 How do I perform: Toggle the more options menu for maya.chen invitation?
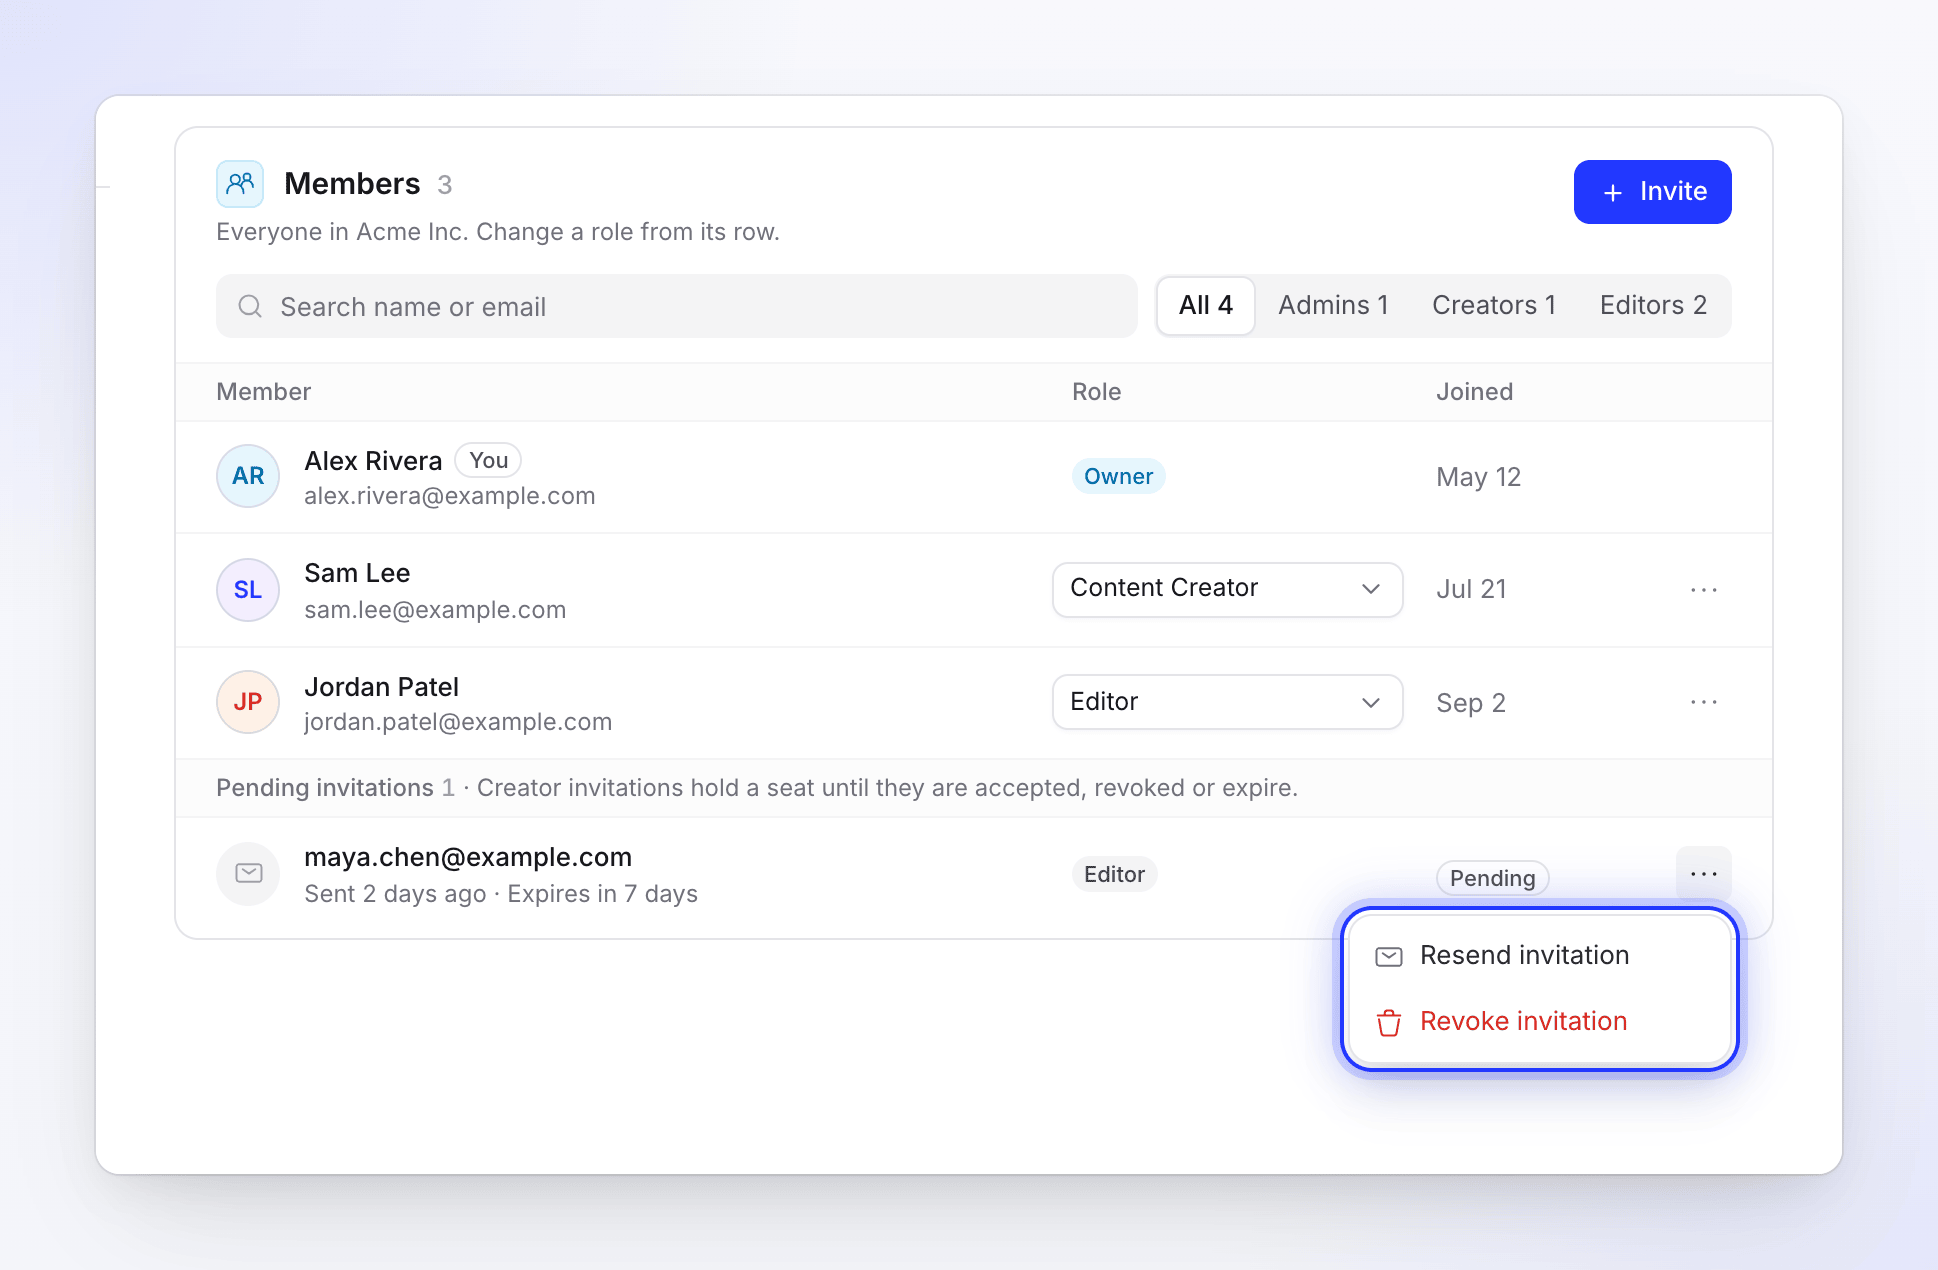click(x=1703, y=874)
